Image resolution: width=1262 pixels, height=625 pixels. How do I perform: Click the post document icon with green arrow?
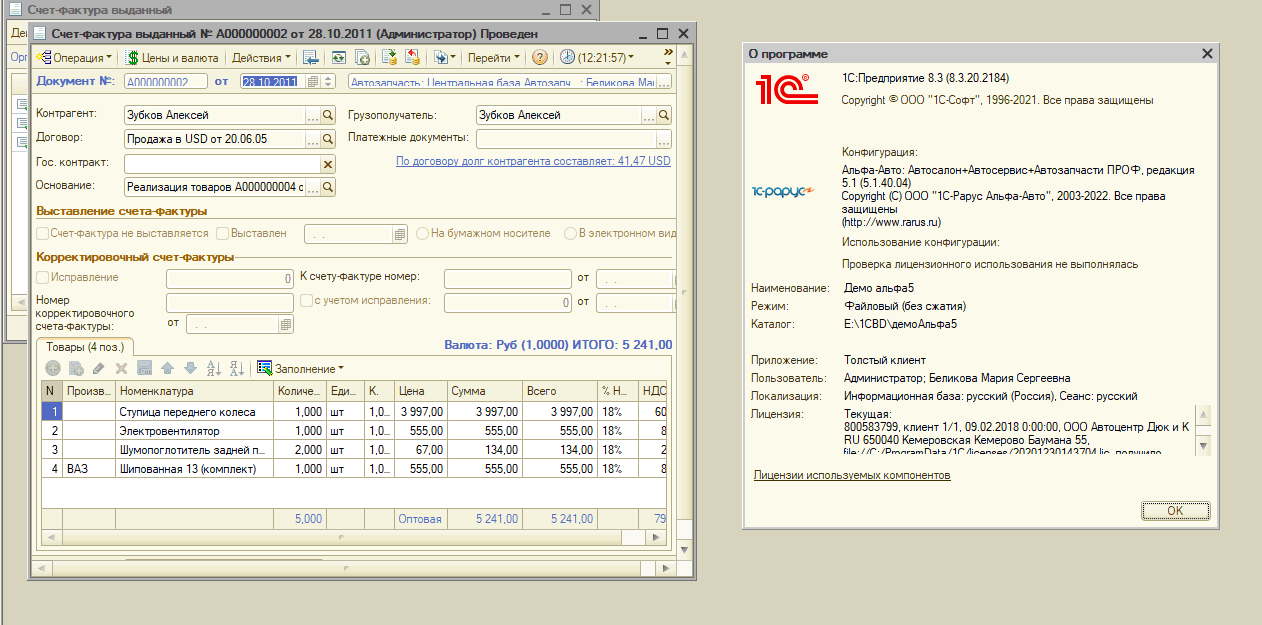tap(389, 57)
